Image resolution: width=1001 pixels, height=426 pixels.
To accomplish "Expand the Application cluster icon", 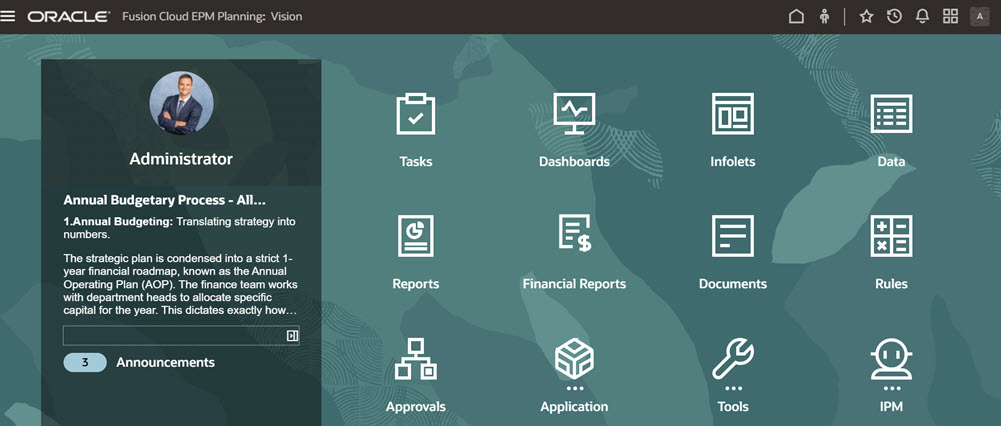I will click(x=574, y=359).
